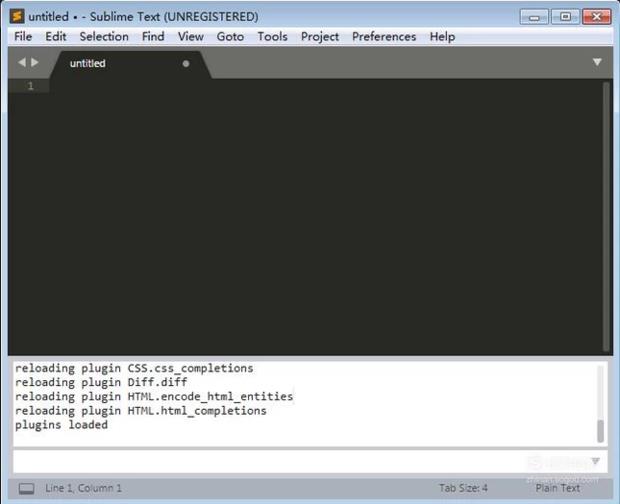Open console input history dropdown arrow
Screen dimensions: 620x504
(595, 461)
